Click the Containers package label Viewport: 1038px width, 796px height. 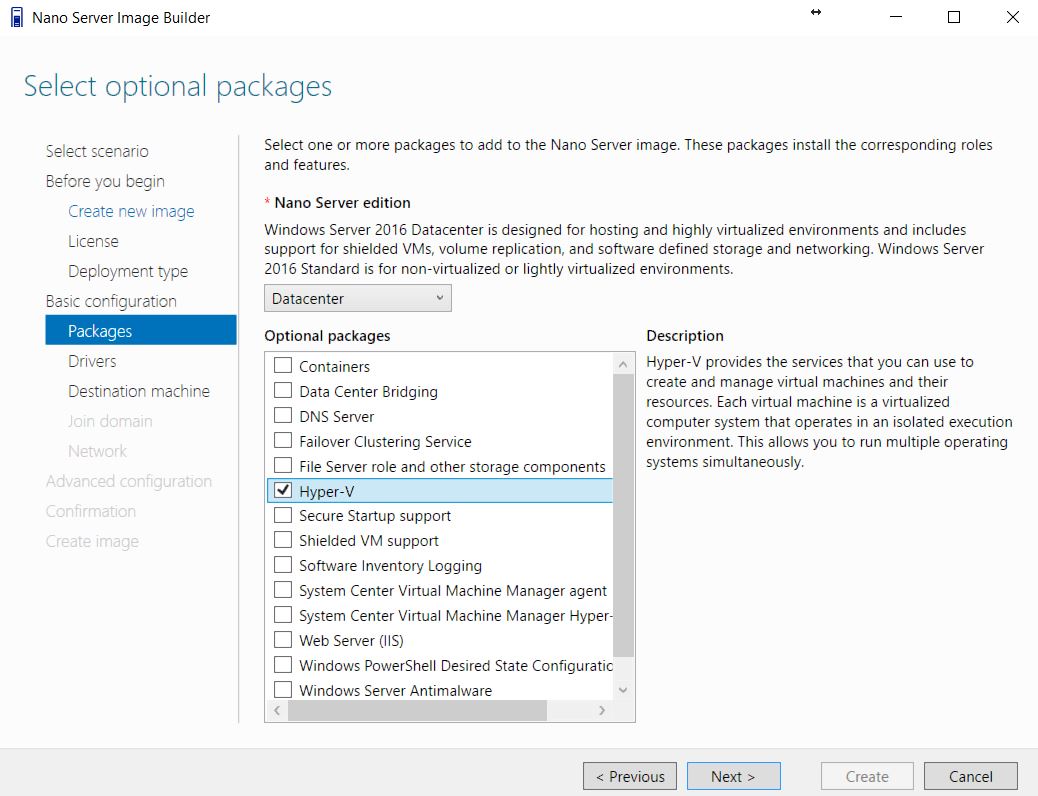click(x=334, y=366)
